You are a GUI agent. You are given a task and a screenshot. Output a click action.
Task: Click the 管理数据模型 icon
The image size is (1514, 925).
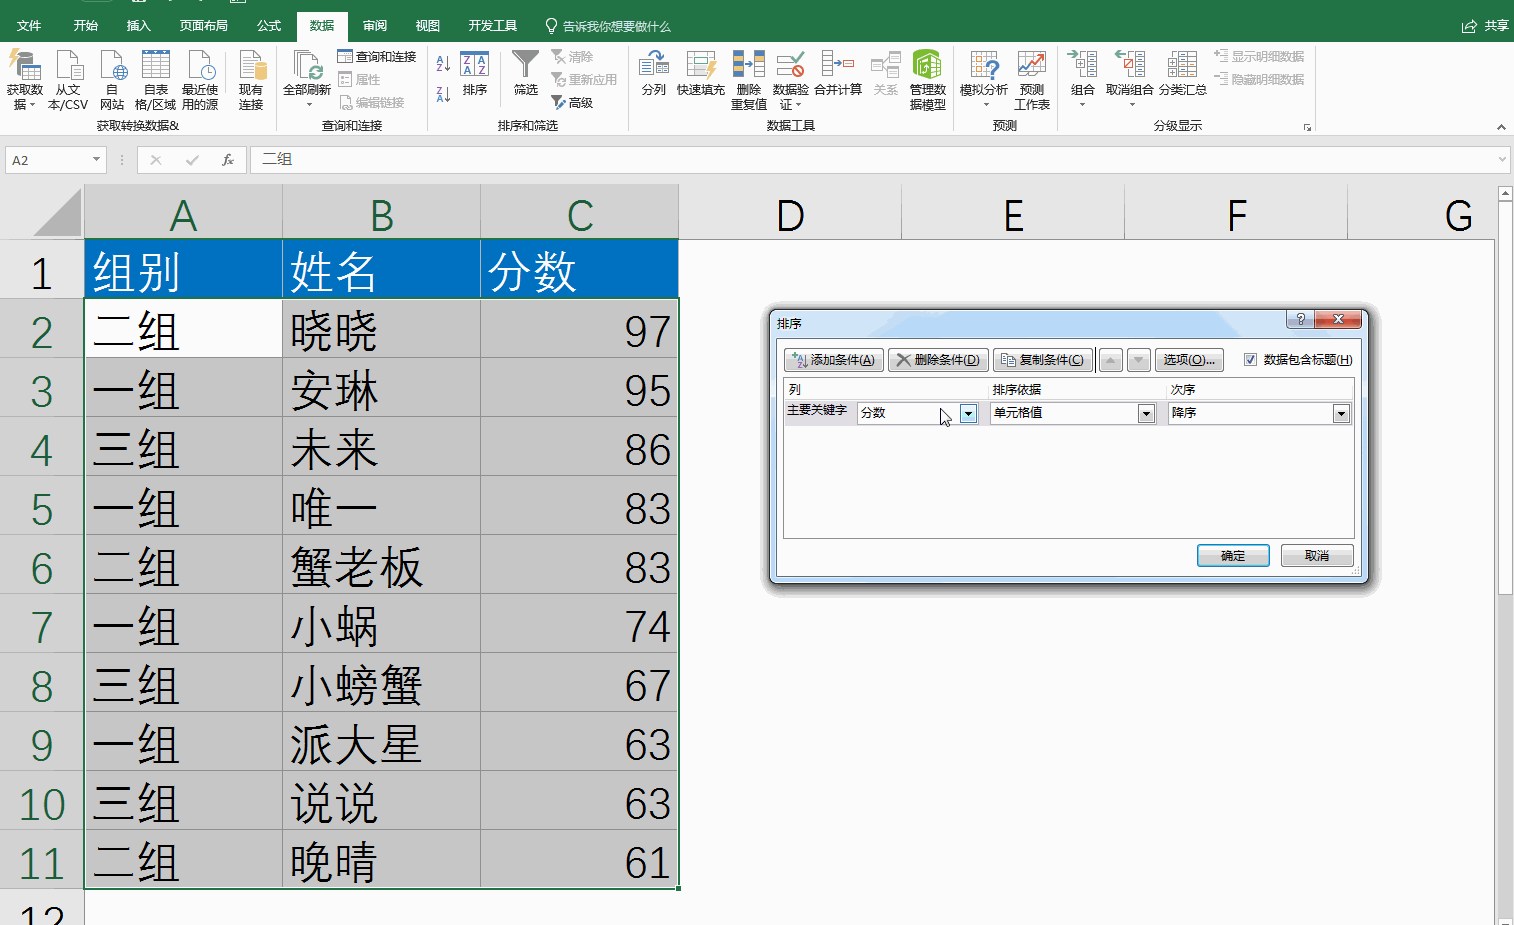[927, 79]
